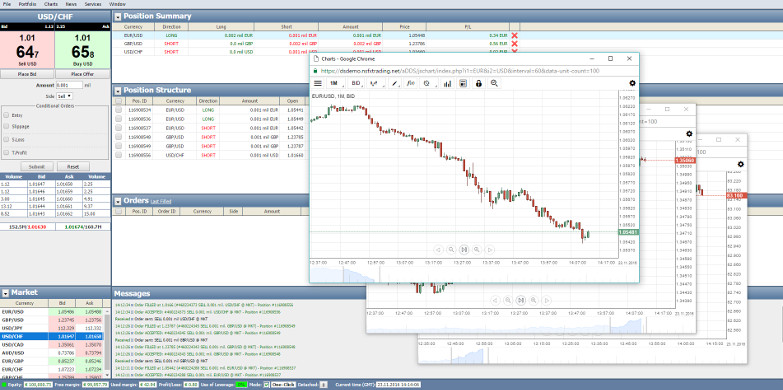Close the EUR/USD position with red X

click(x=515, y=35)
